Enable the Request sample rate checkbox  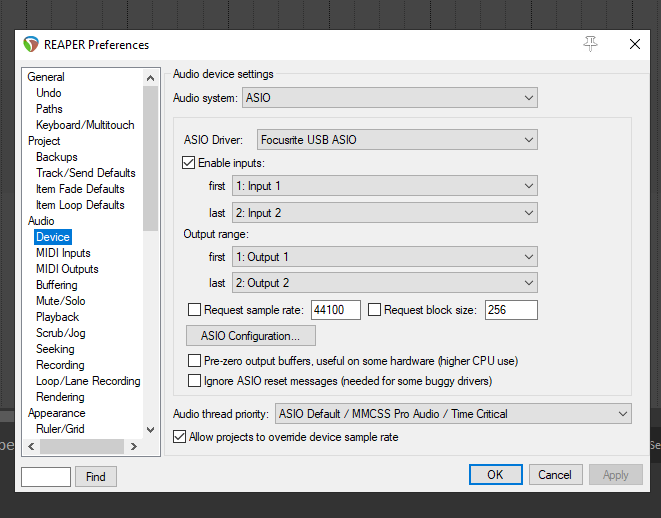click(x=195, y=310)
